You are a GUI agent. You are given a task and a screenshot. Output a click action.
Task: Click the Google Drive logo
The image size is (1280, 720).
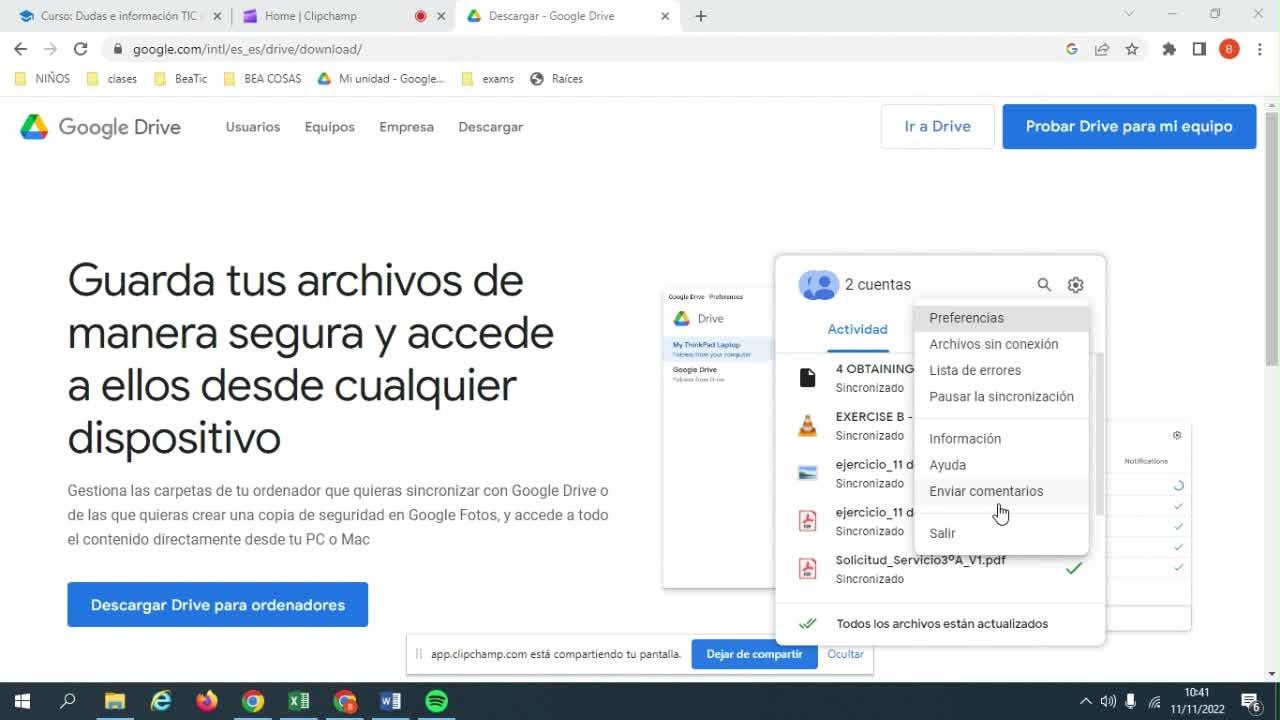pos(100,127)
